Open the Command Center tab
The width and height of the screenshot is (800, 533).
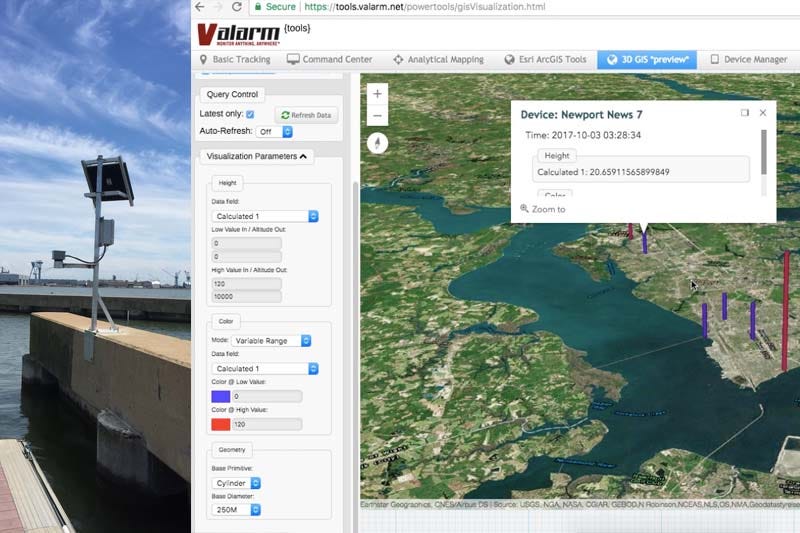tap(330, 60)
